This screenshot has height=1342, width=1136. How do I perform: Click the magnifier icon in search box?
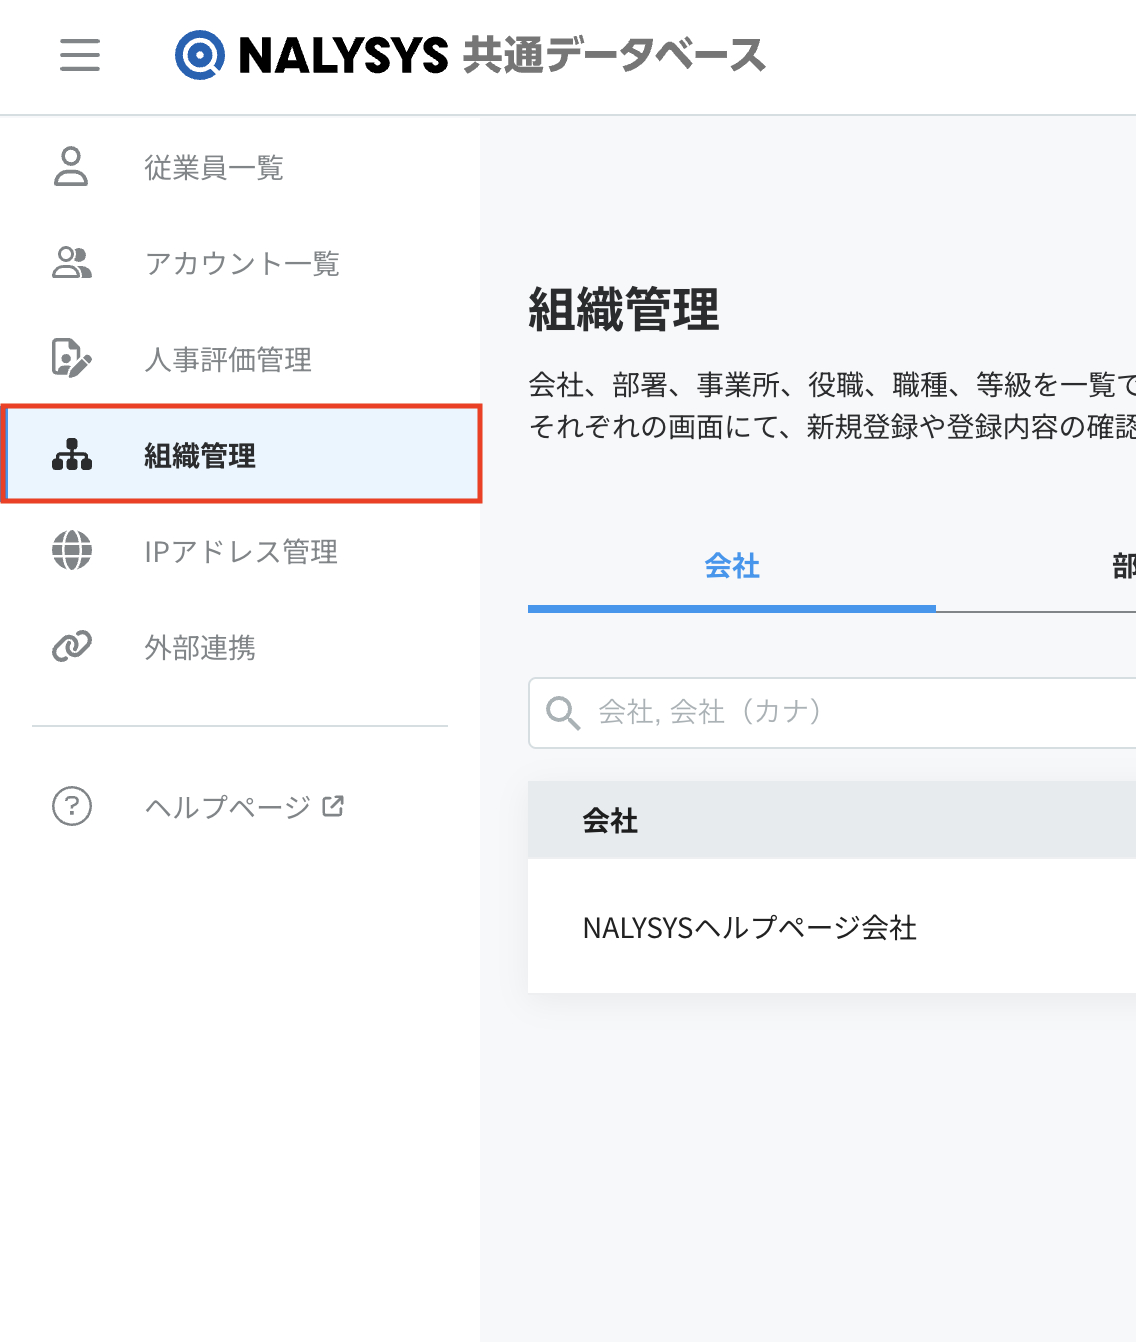563,713
